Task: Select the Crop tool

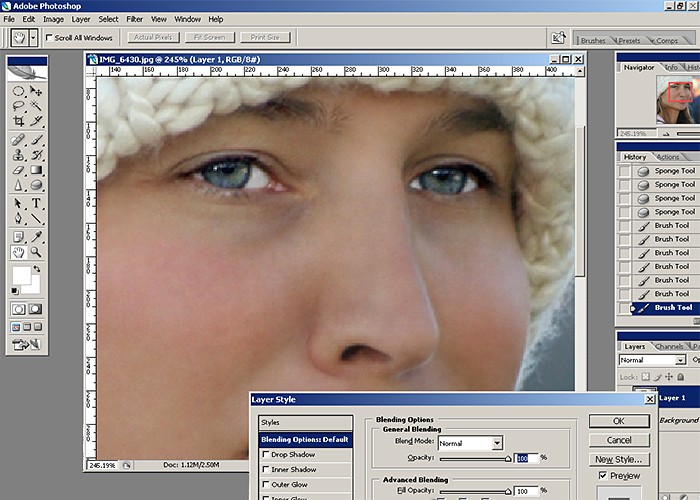Action: click(18, 121)
